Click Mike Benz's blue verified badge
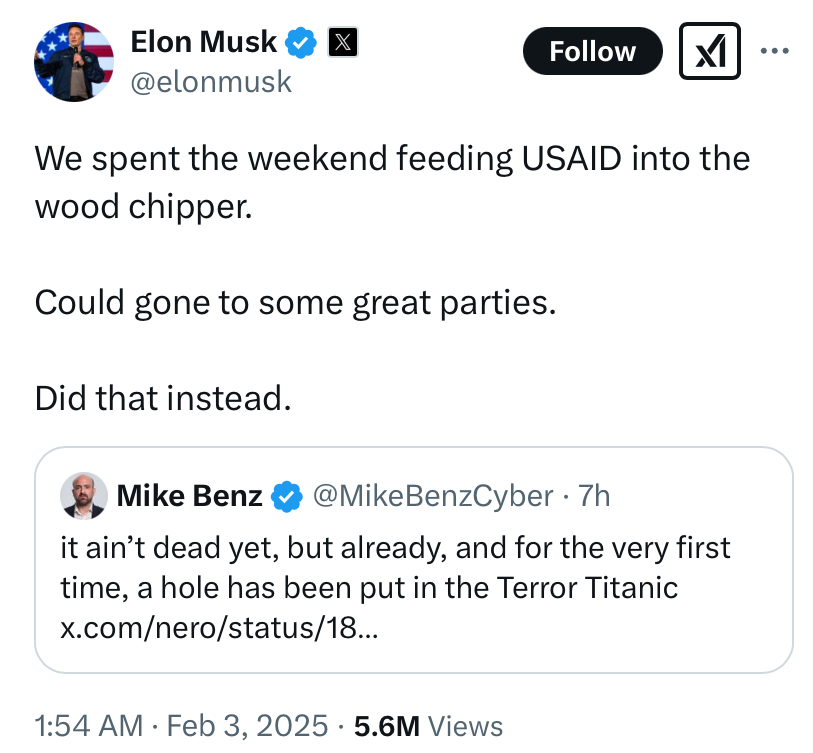This screenshot has height=753, width=813. 287,495
